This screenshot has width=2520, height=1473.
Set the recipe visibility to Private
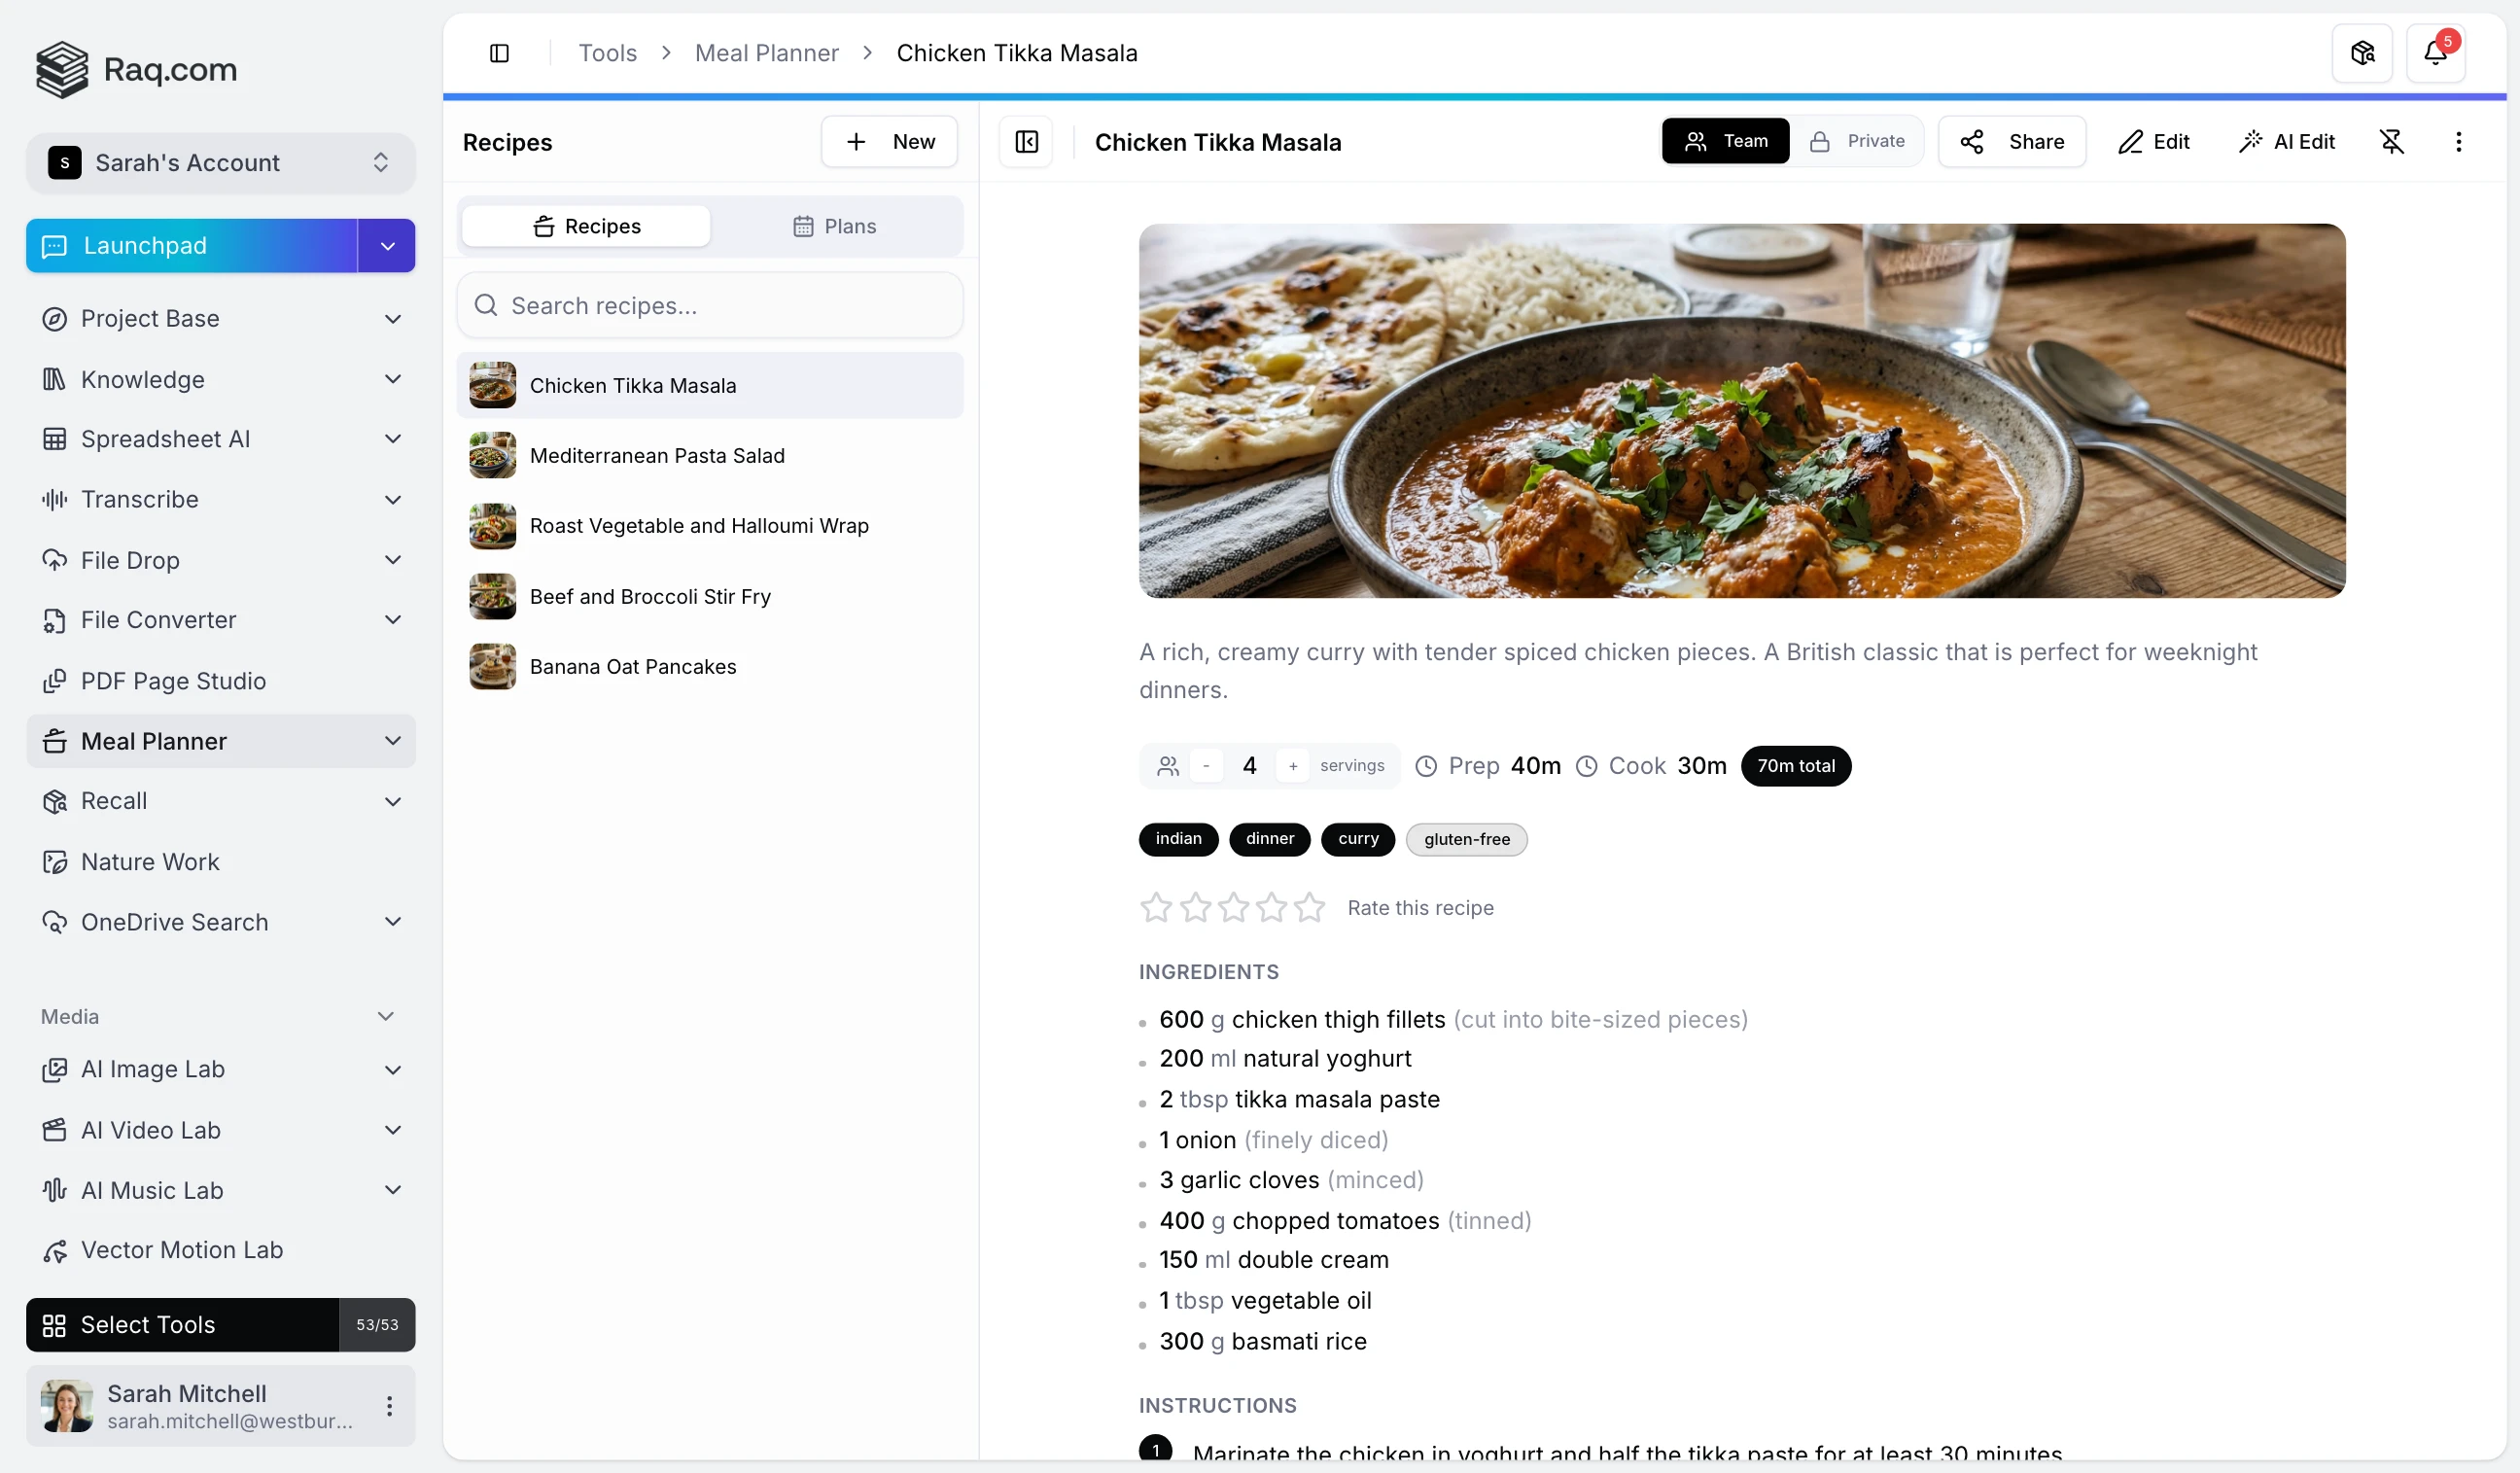1859,141
